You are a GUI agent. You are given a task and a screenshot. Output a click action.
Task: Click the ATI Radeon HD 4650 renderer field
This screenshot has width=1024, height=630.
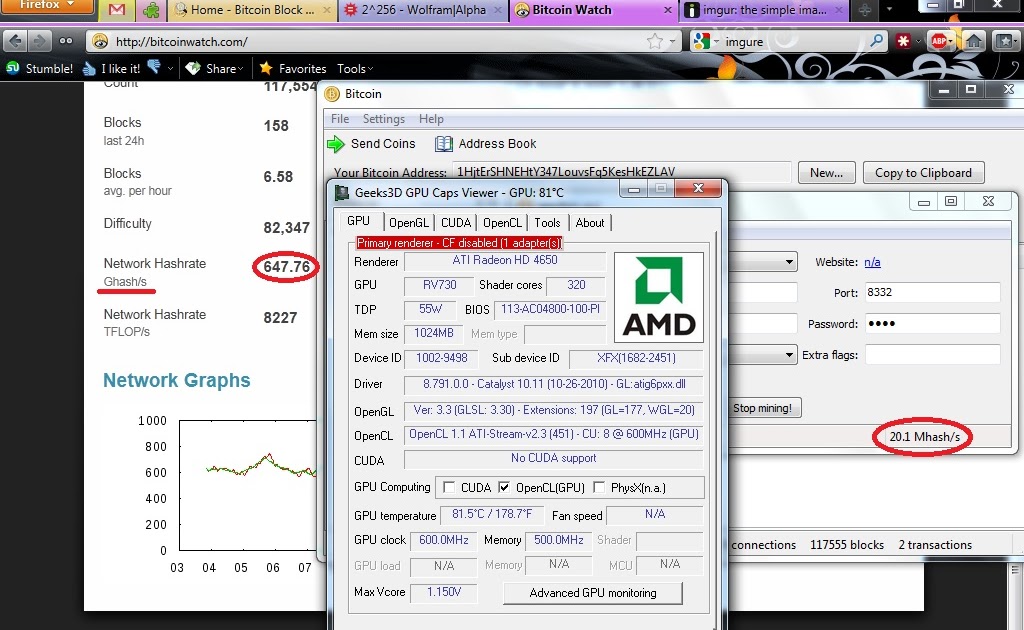[x=505, y=260]
